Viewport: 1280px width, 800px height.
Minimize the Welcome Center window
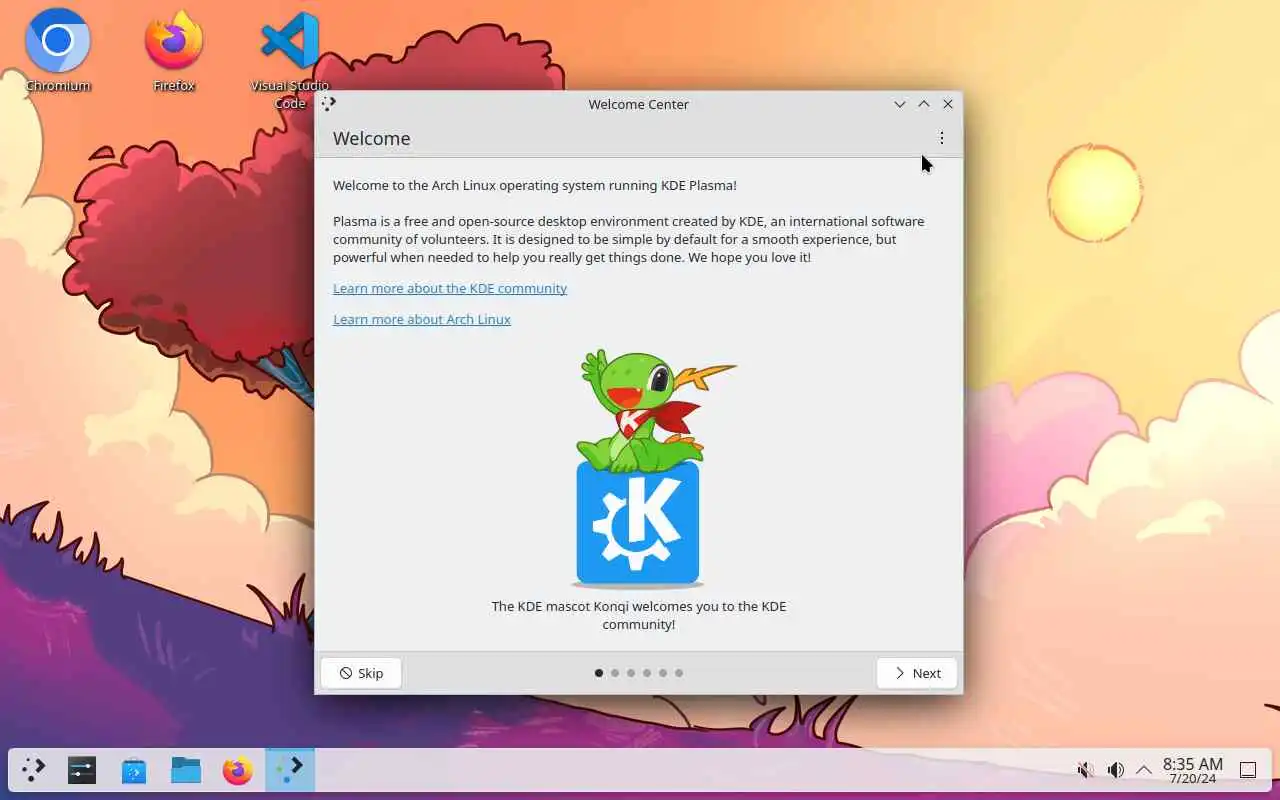pos(900,104)
